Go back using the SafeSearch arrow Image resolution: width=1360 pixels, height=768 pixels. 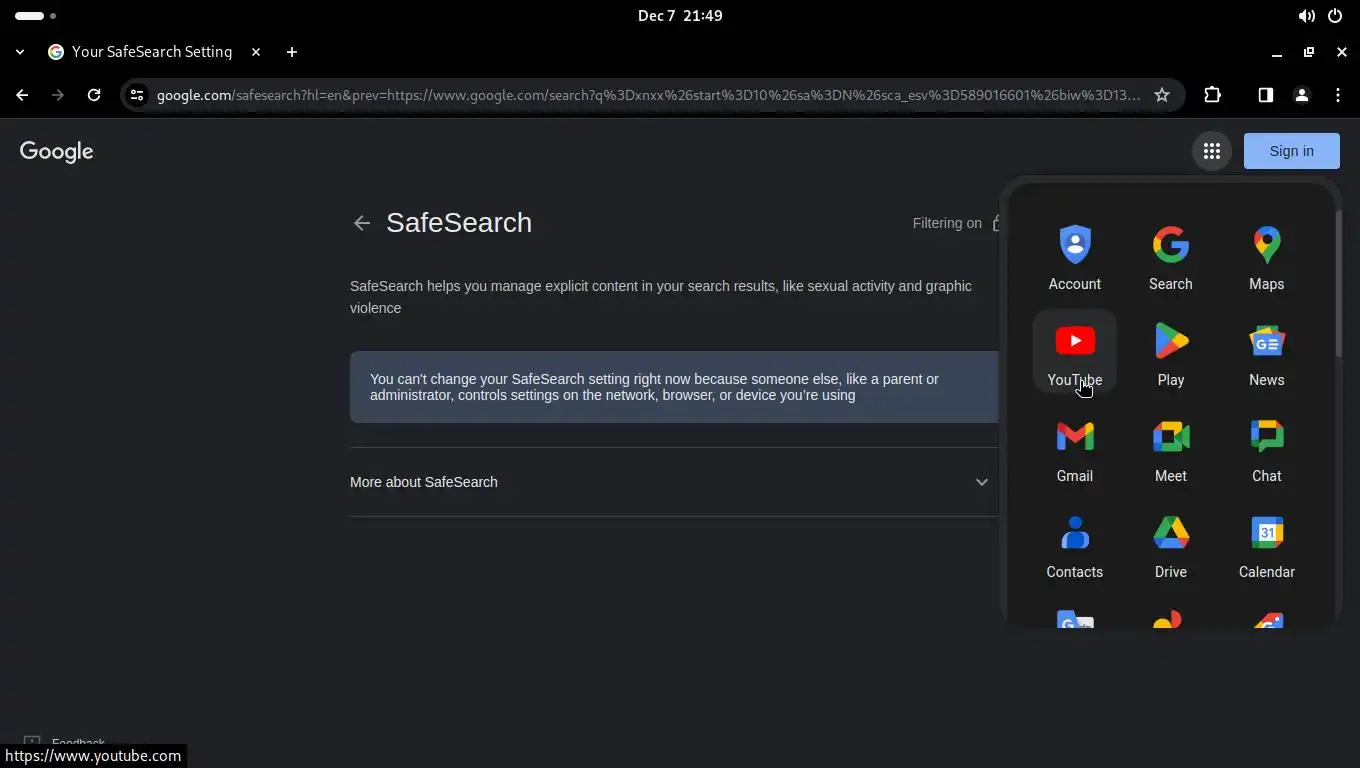point(362,223)
